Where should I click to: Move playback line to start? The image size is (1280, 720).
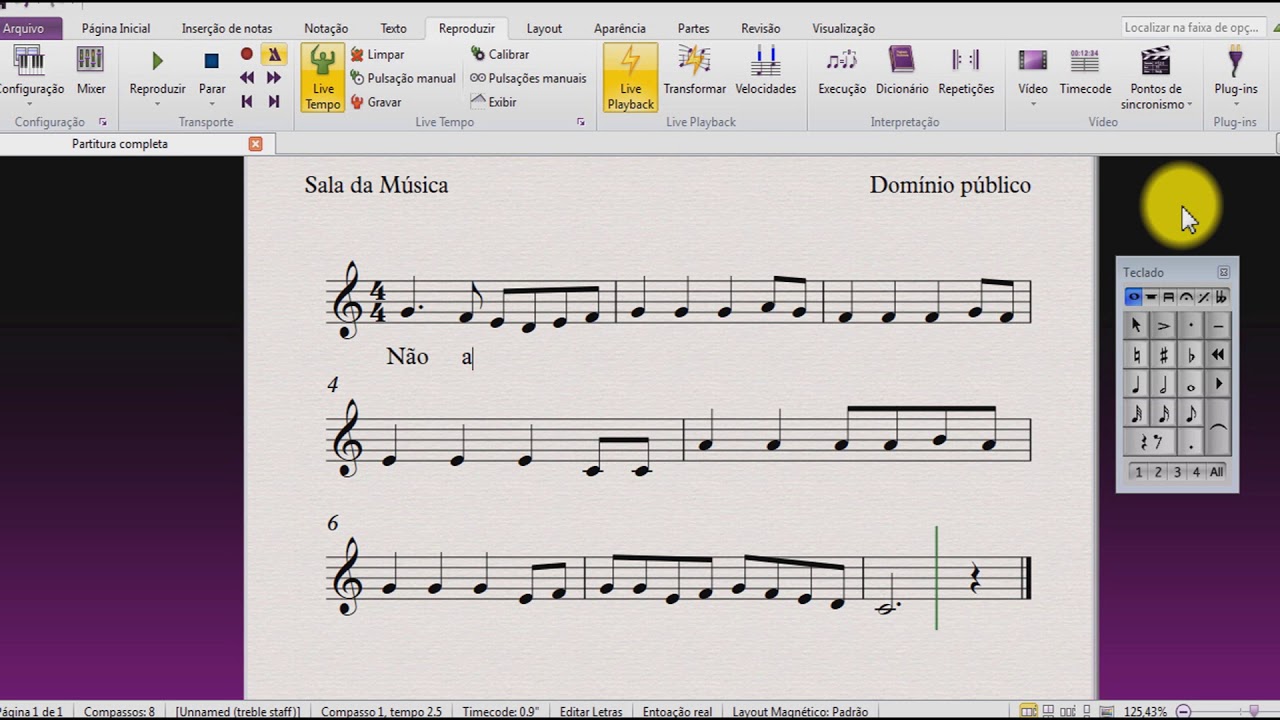pos(247,101)
